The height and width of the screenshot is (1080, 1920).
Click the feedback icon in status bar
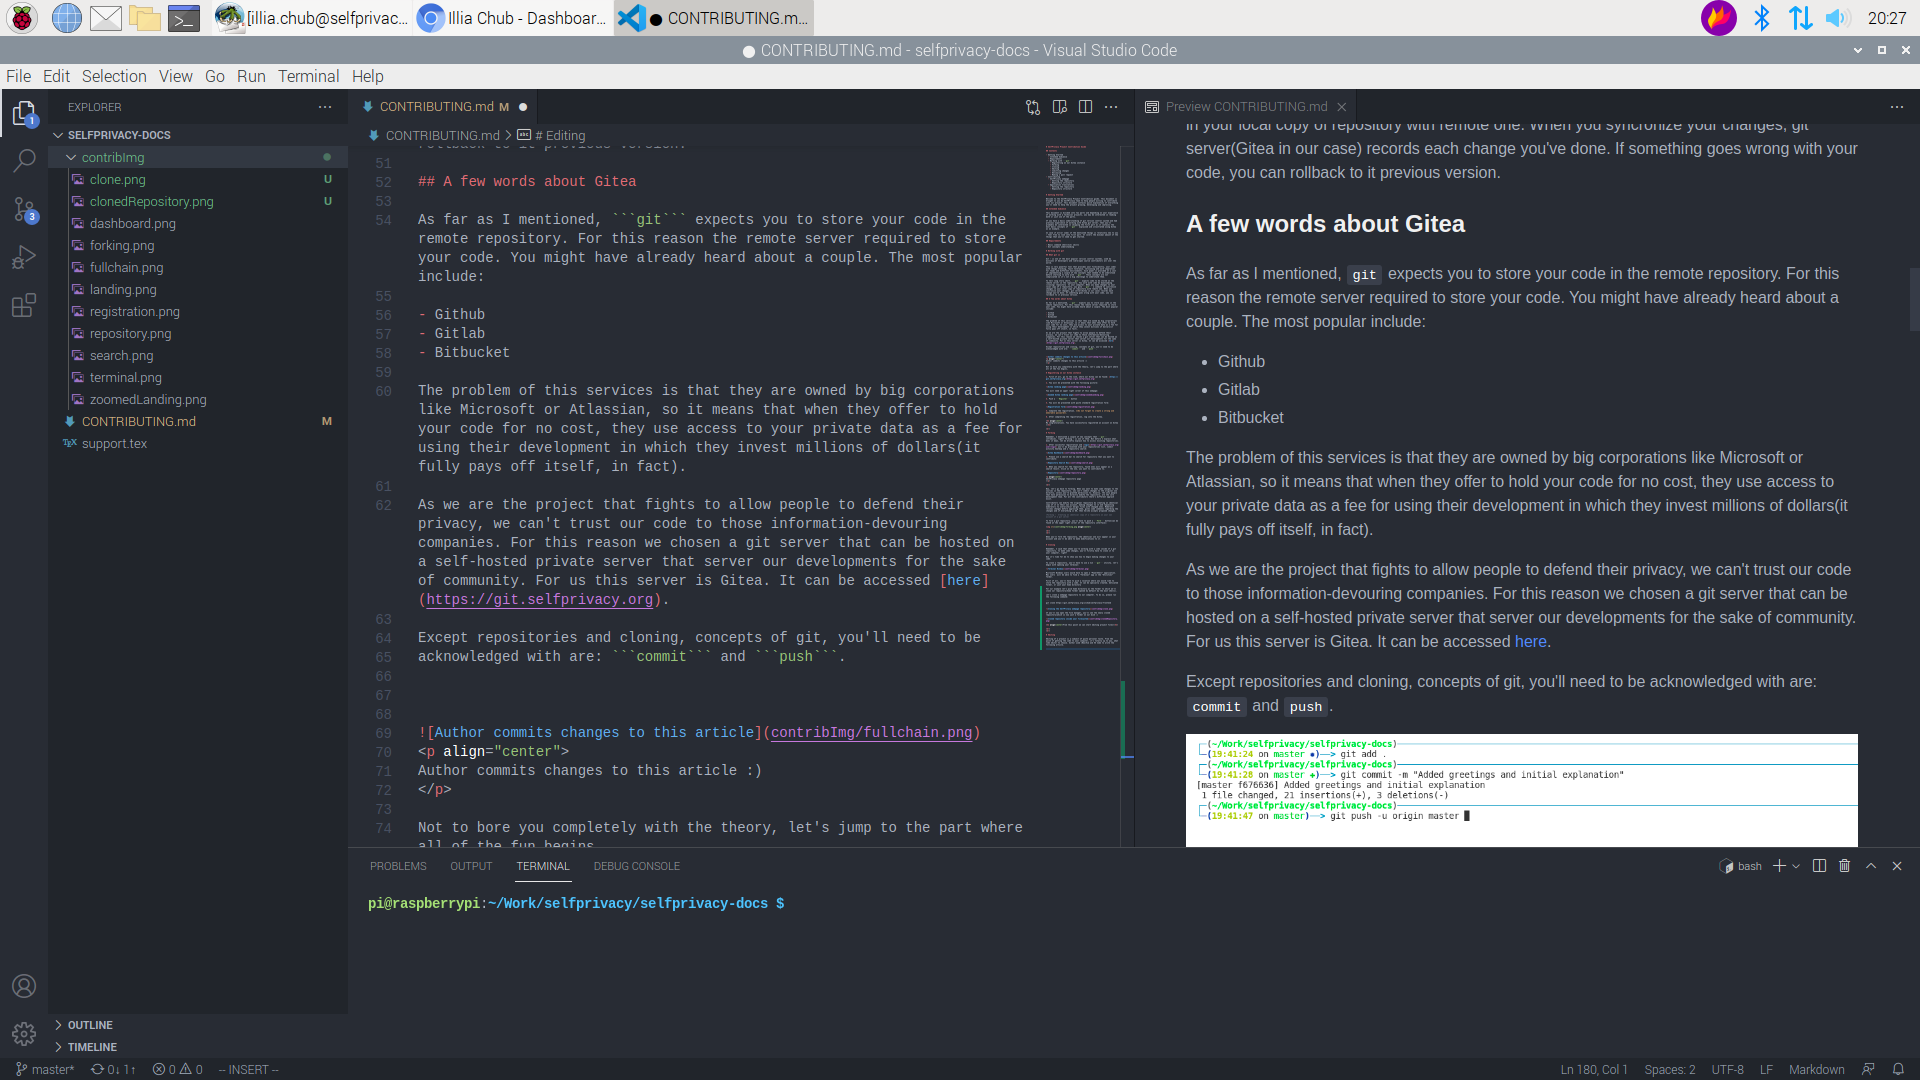(1868, 1069)
